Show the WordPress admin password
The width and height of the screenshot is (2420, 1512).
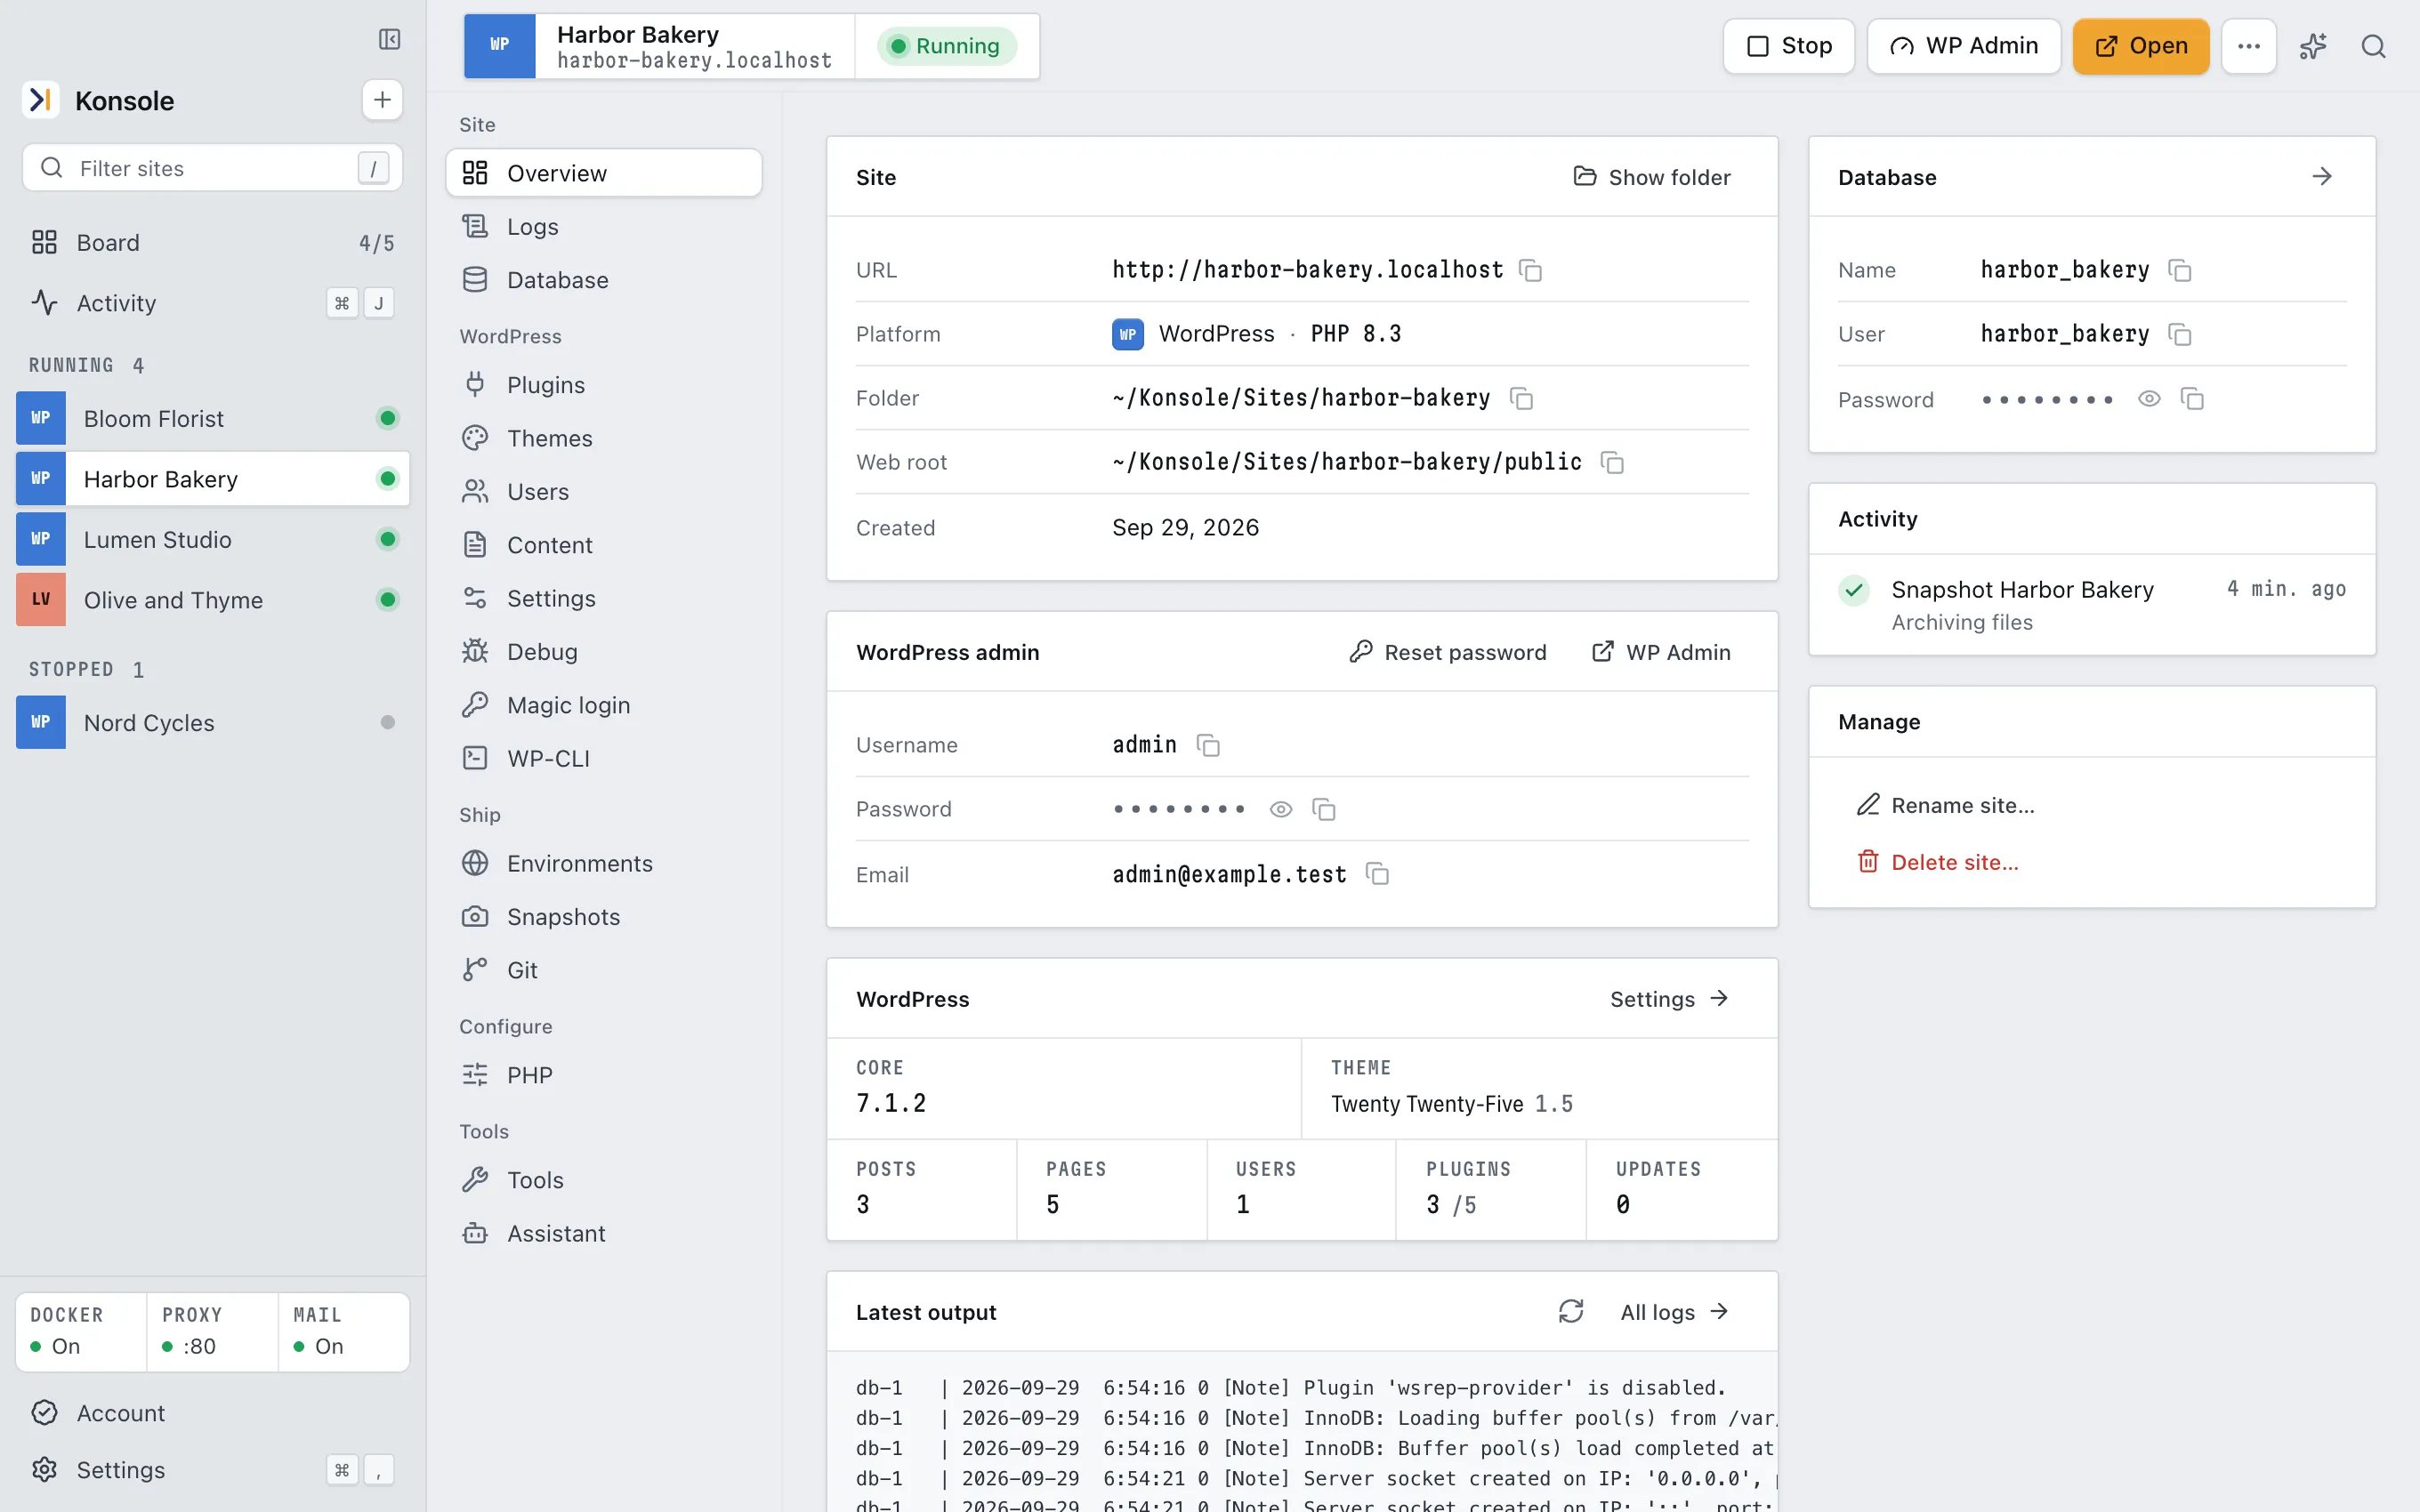1281,809
